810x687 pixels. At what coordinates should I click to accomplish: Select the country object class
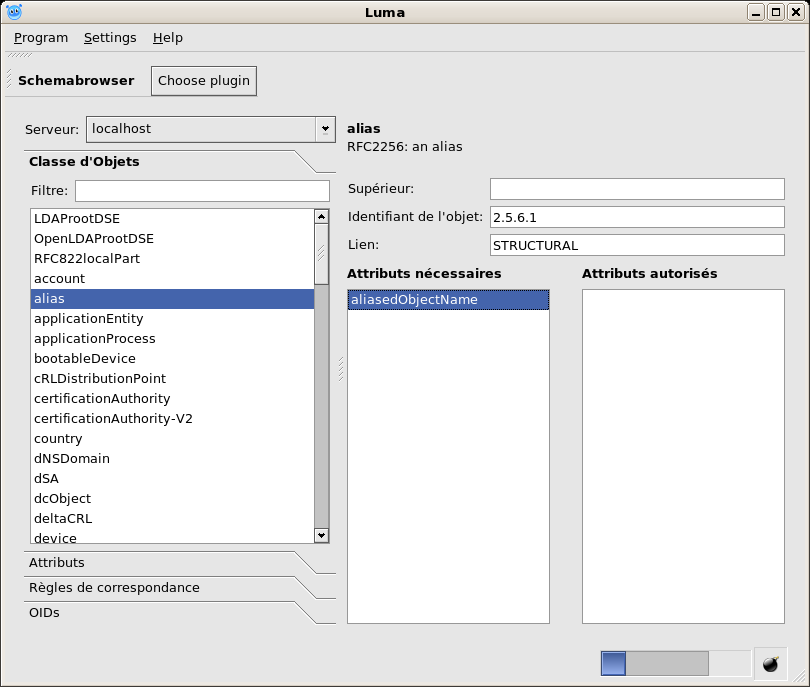58,439
